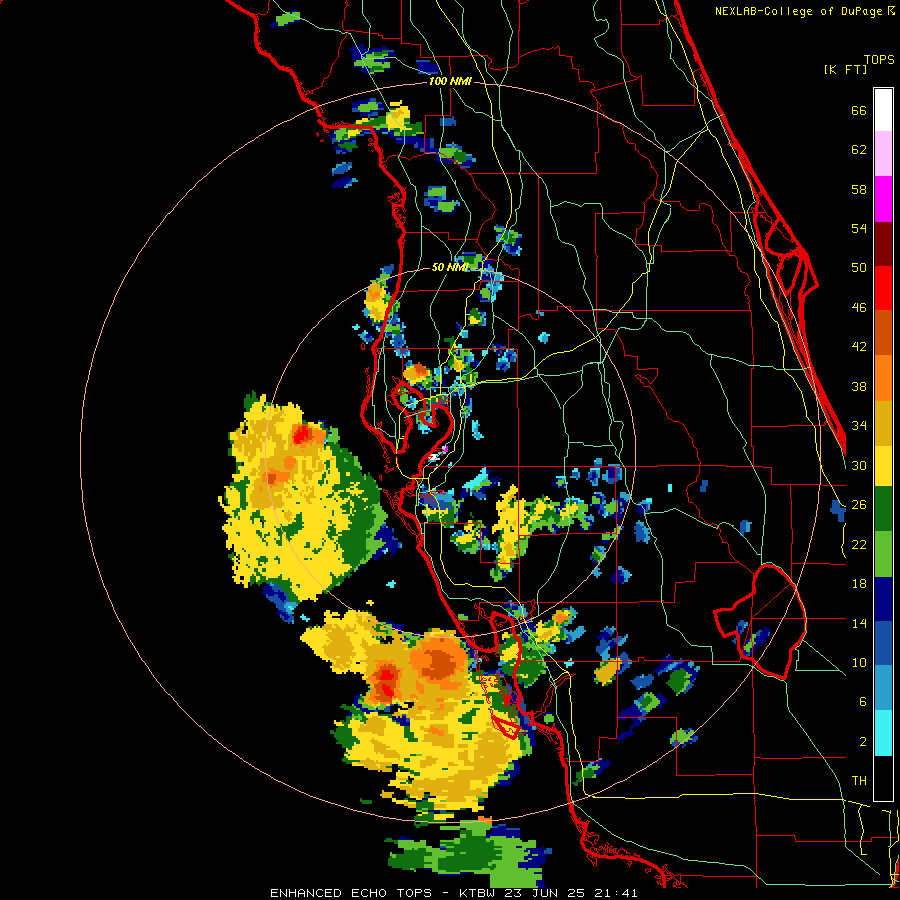Click the light pink legend swatch

[x=883, y=153]
